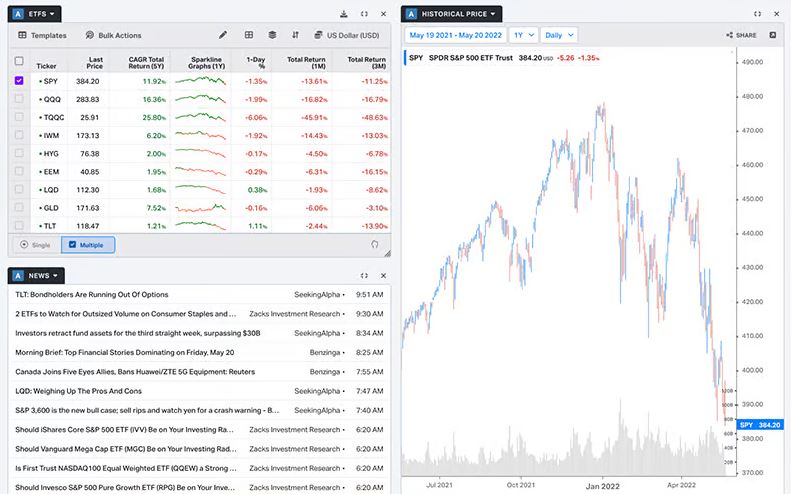Click the resize grip handle of ETFs panel
This screenshot has height=494, width=791.
pyautogui.click(x=387, y=253)
